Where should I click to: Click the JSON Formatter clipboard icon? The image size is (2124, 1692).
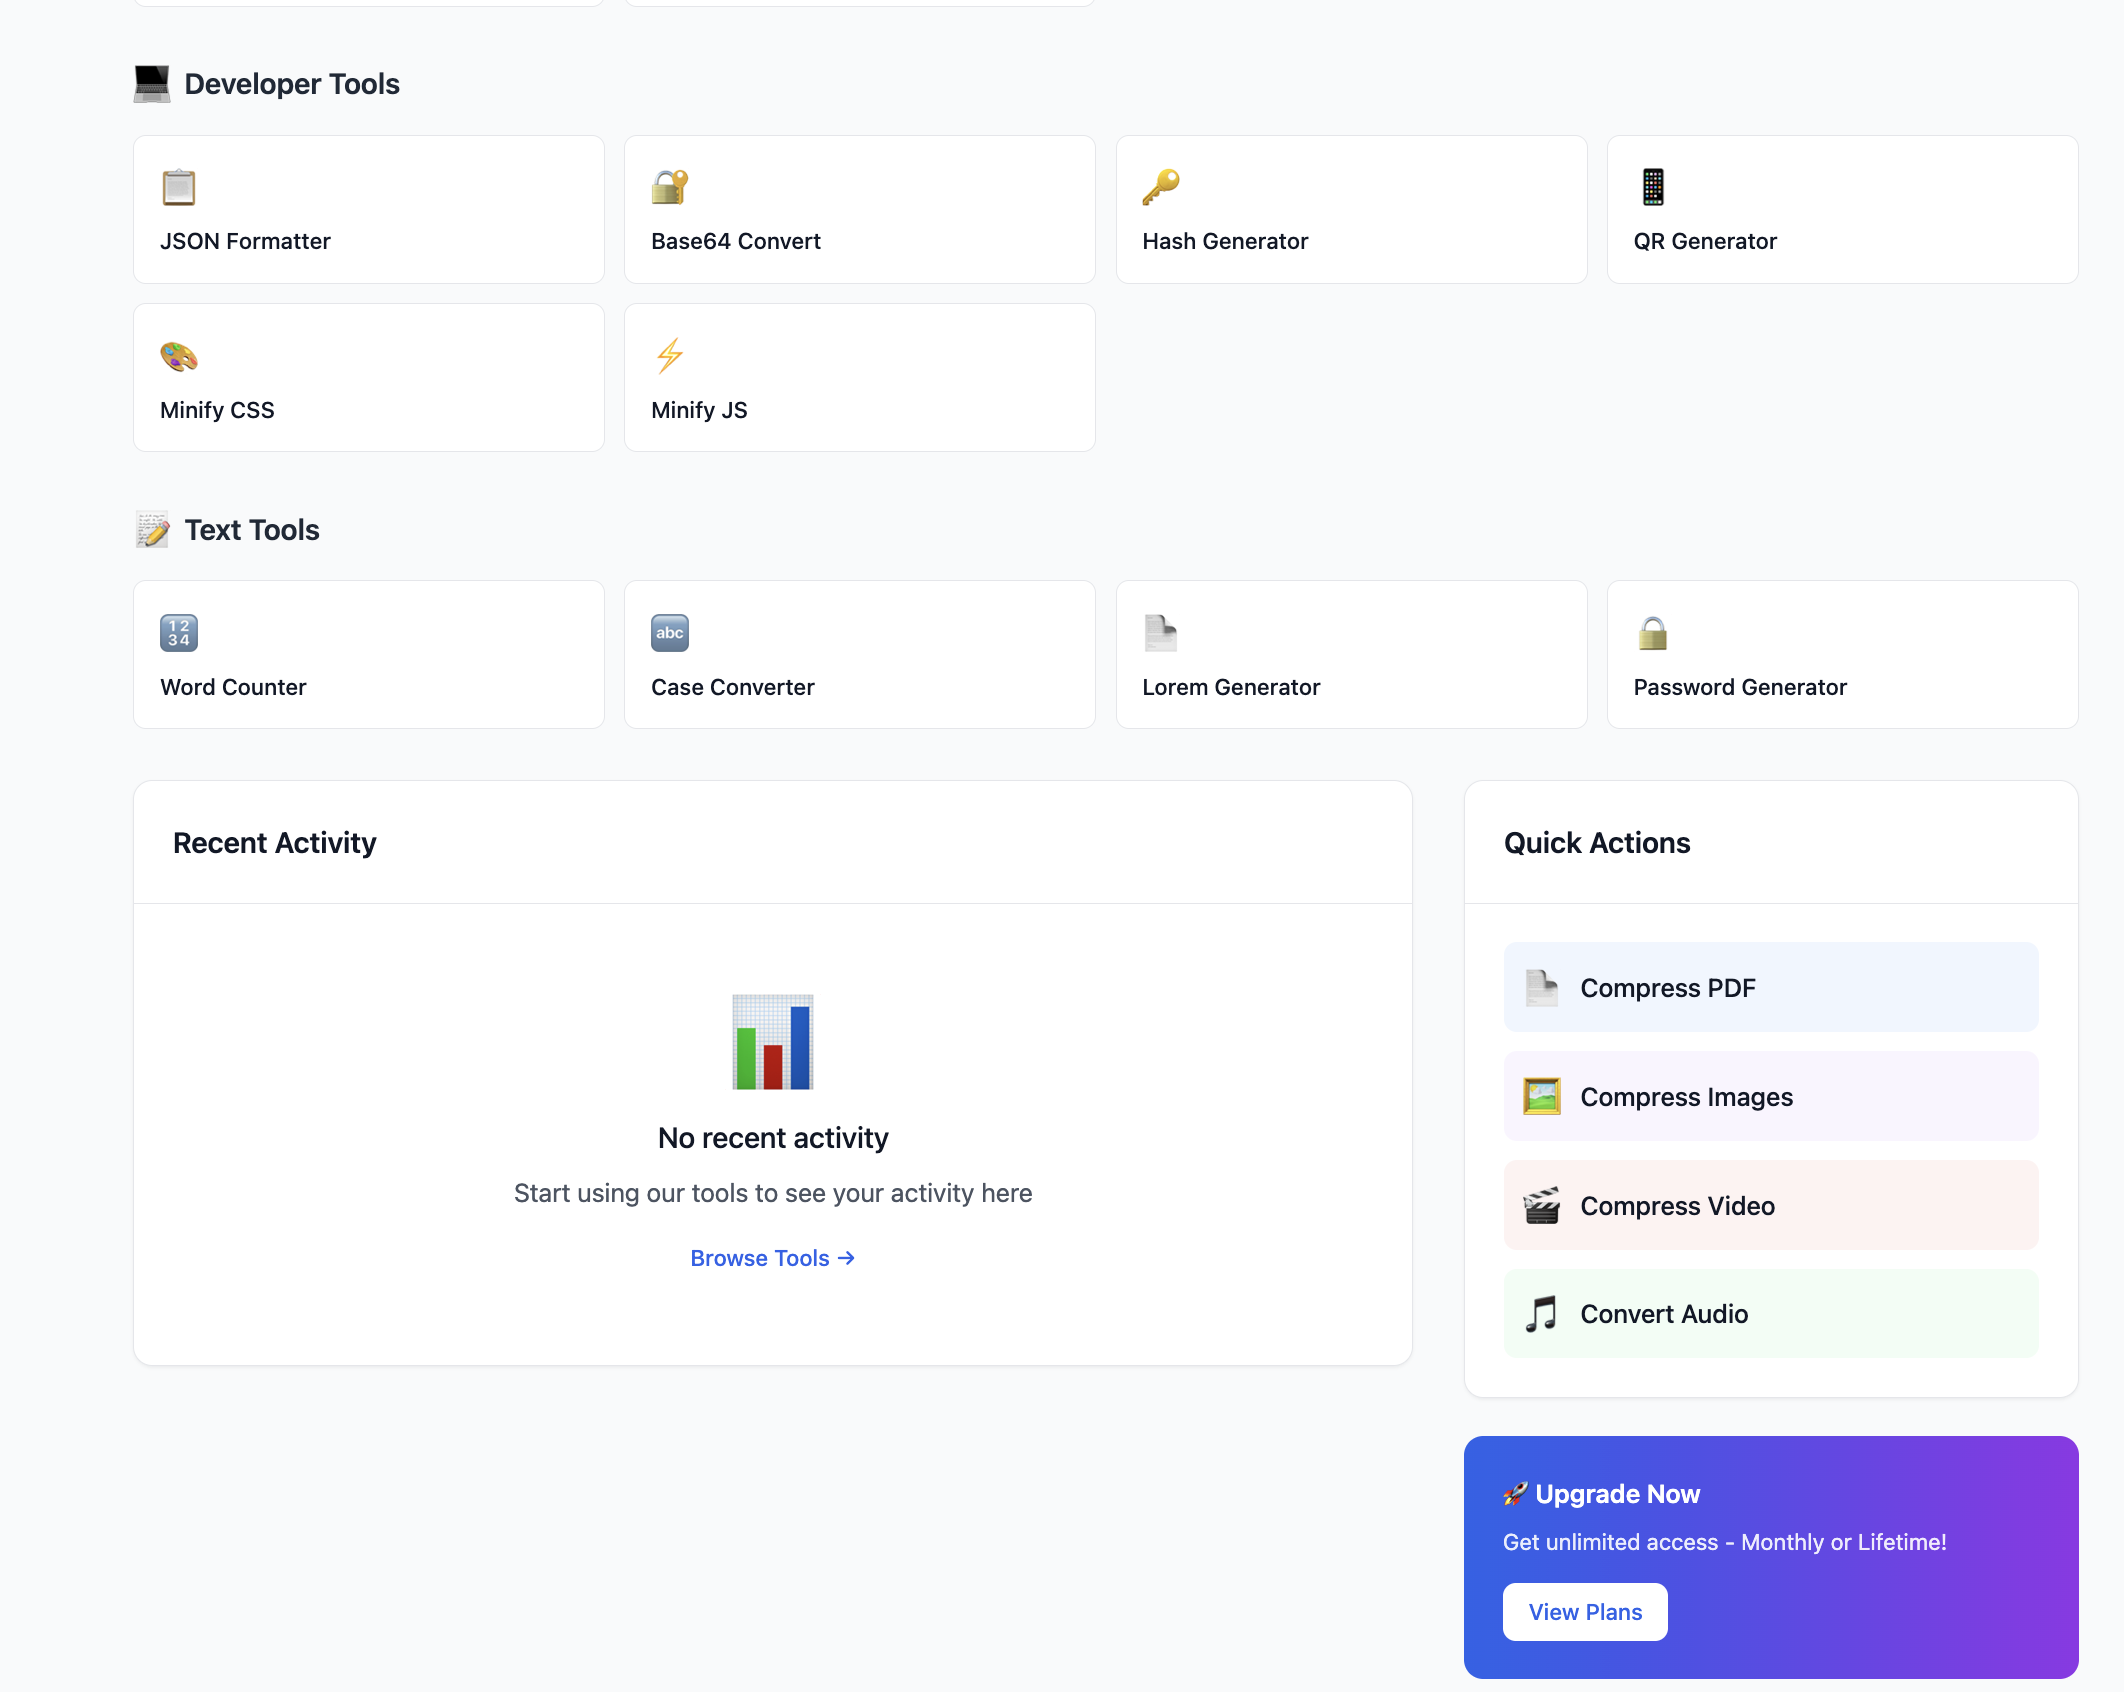coord(179,187)
